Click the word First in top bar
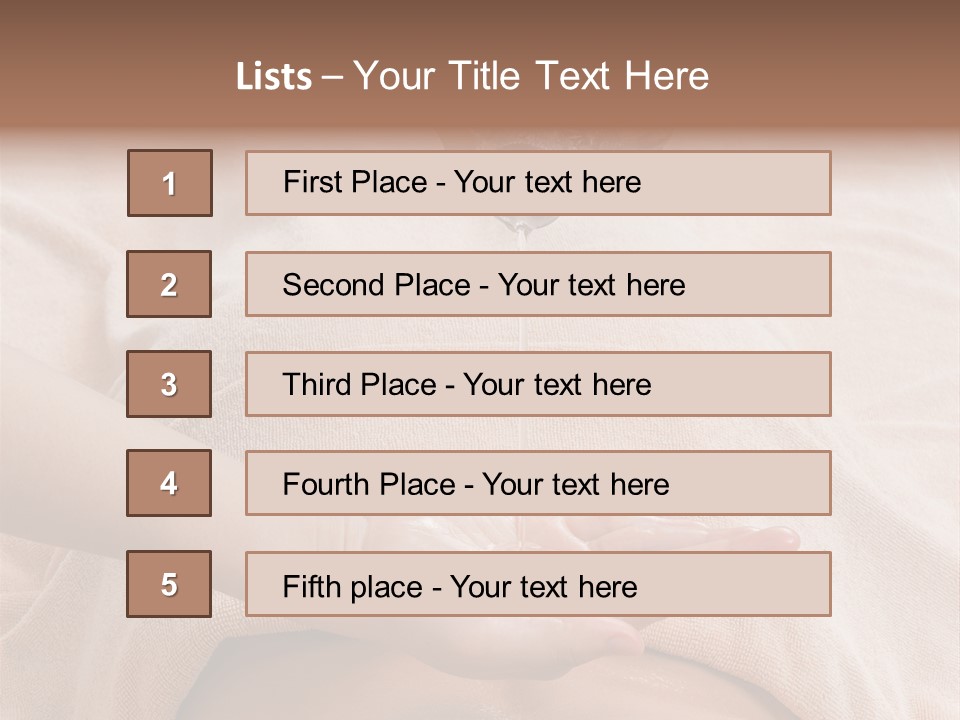The width and height of the screenshot is (960, 720). pos(311,182)
